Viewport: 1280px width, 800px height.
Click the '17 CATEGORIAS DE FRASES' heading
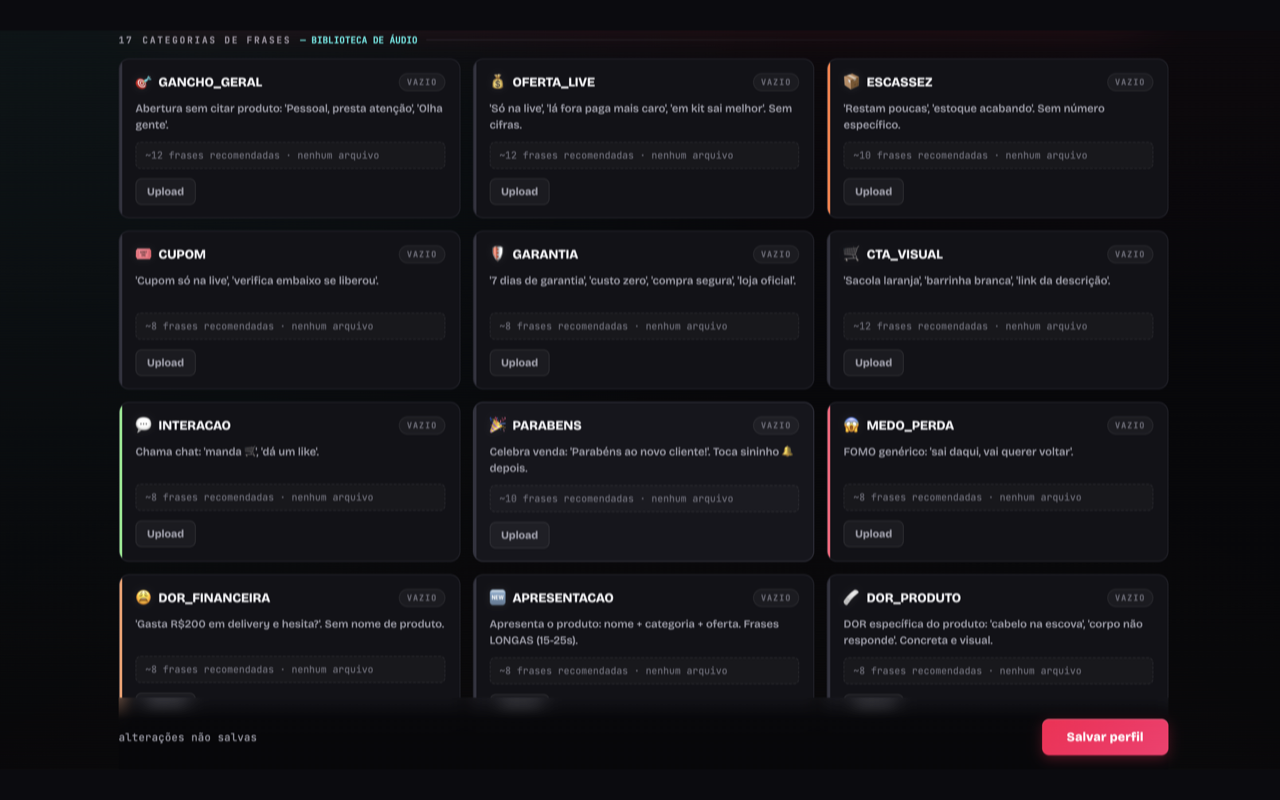pyautogui.click(x=205, y=40)
